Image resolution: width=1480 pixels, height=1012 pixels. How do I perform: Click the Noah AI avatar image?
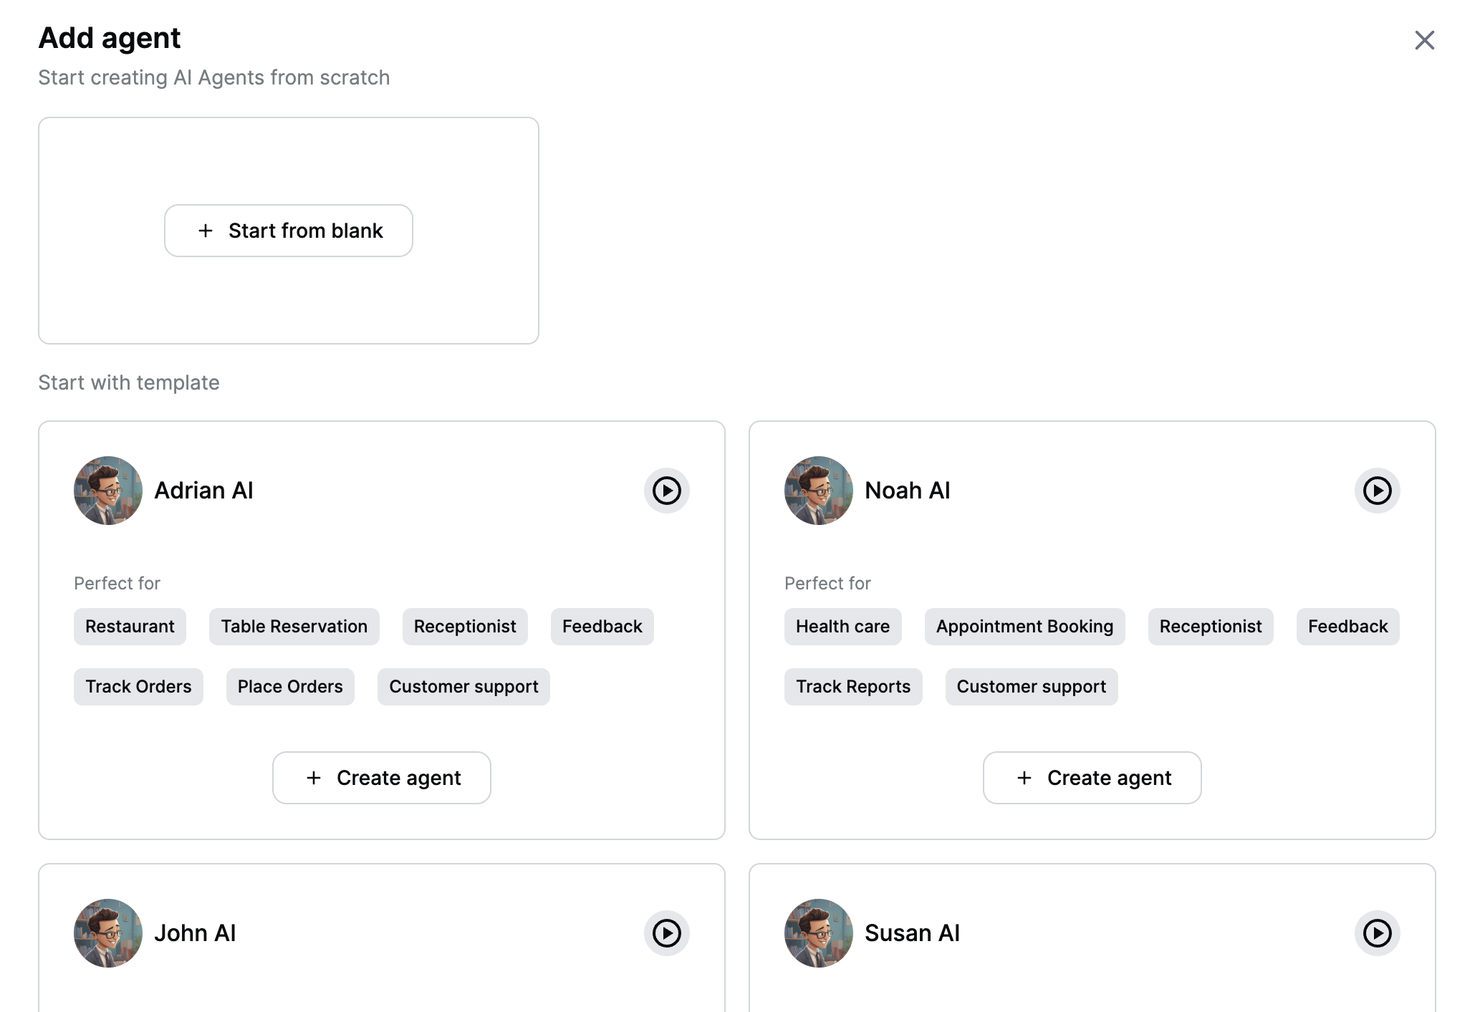tap(818, 491)
